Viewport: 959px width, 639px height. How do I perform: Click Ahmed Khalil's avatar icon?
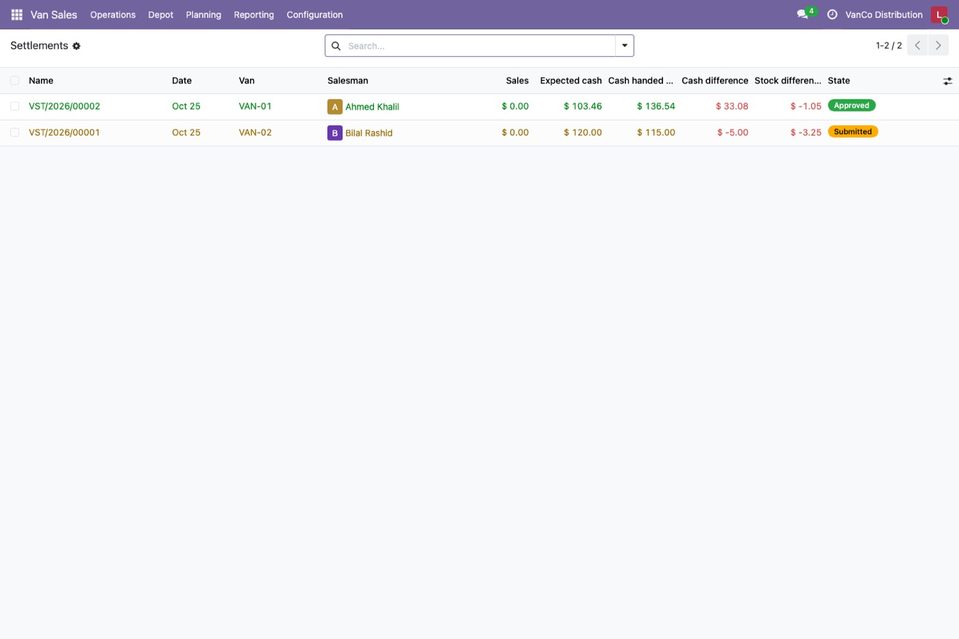(335, 107)
